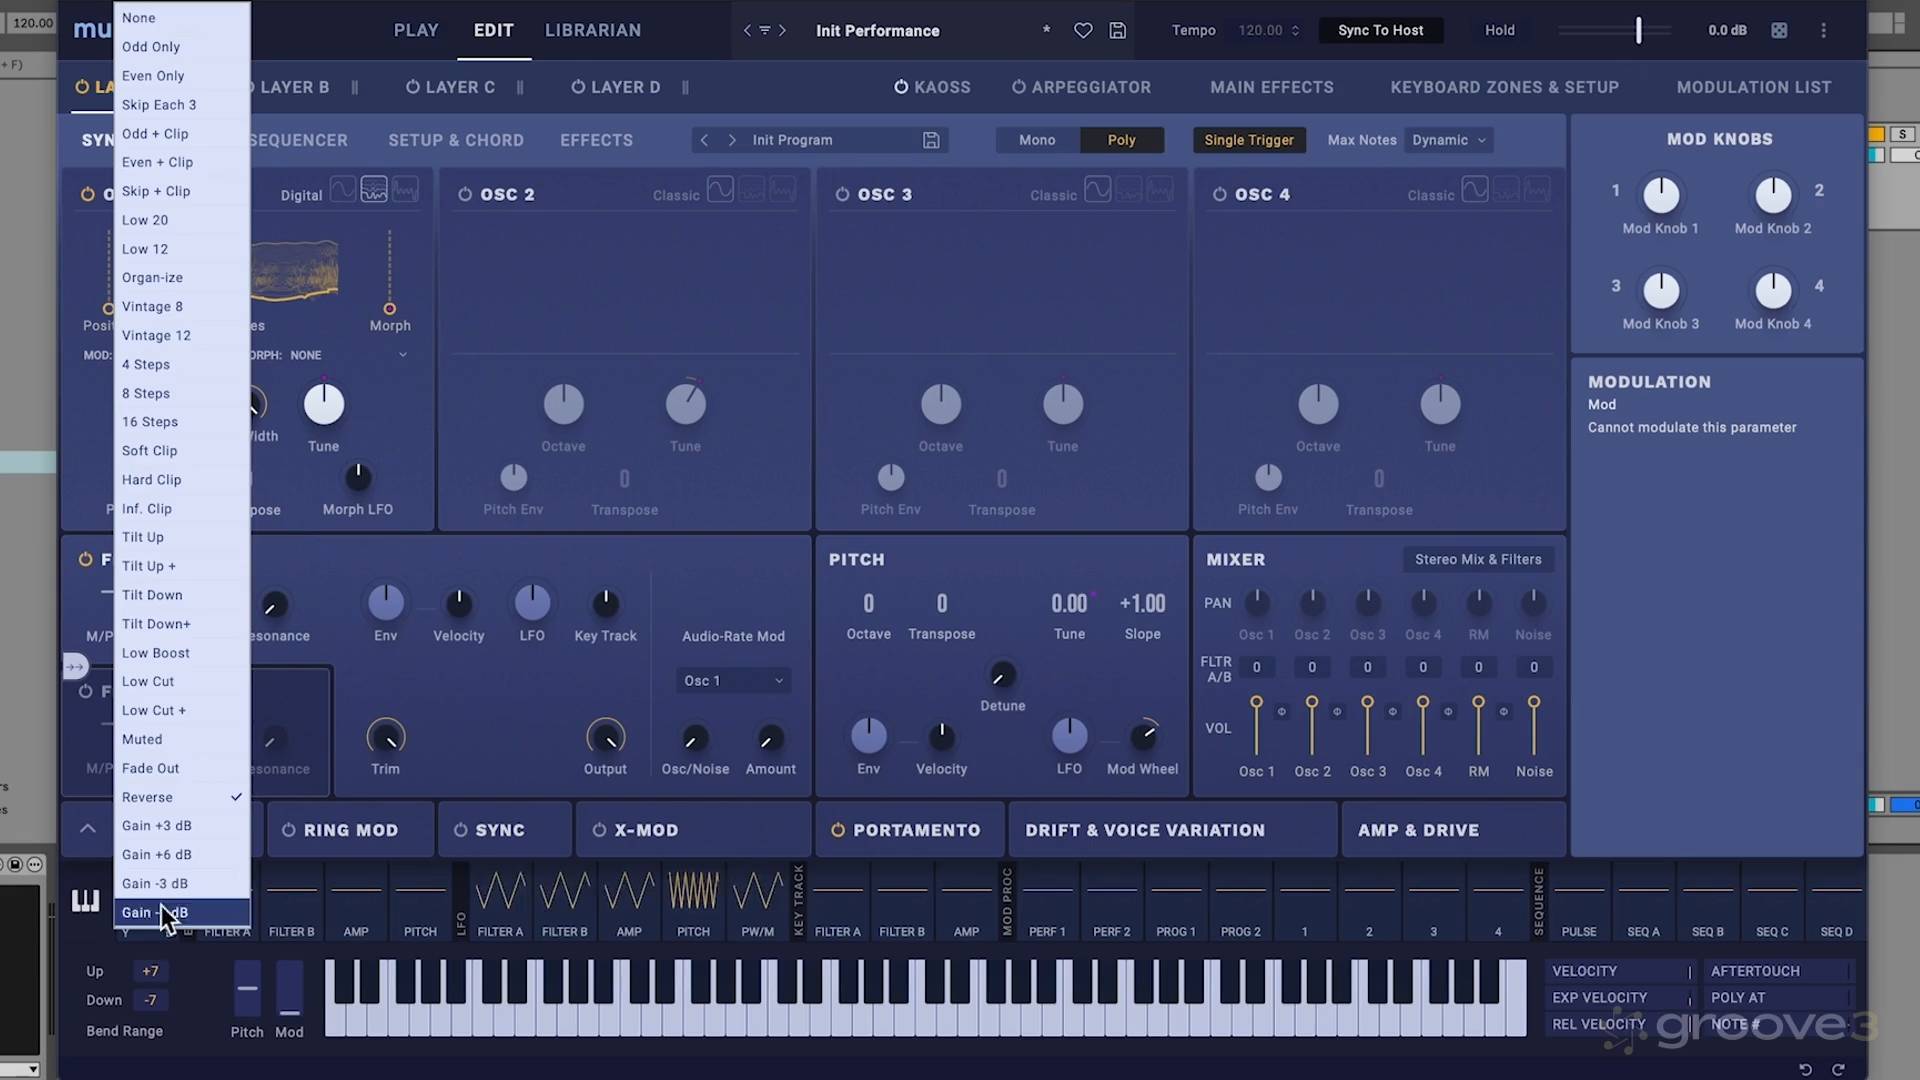Viewport: 1920px width, 1080px height.
Task: Click the randomize dice icon
Action: tap(1779, 31)
